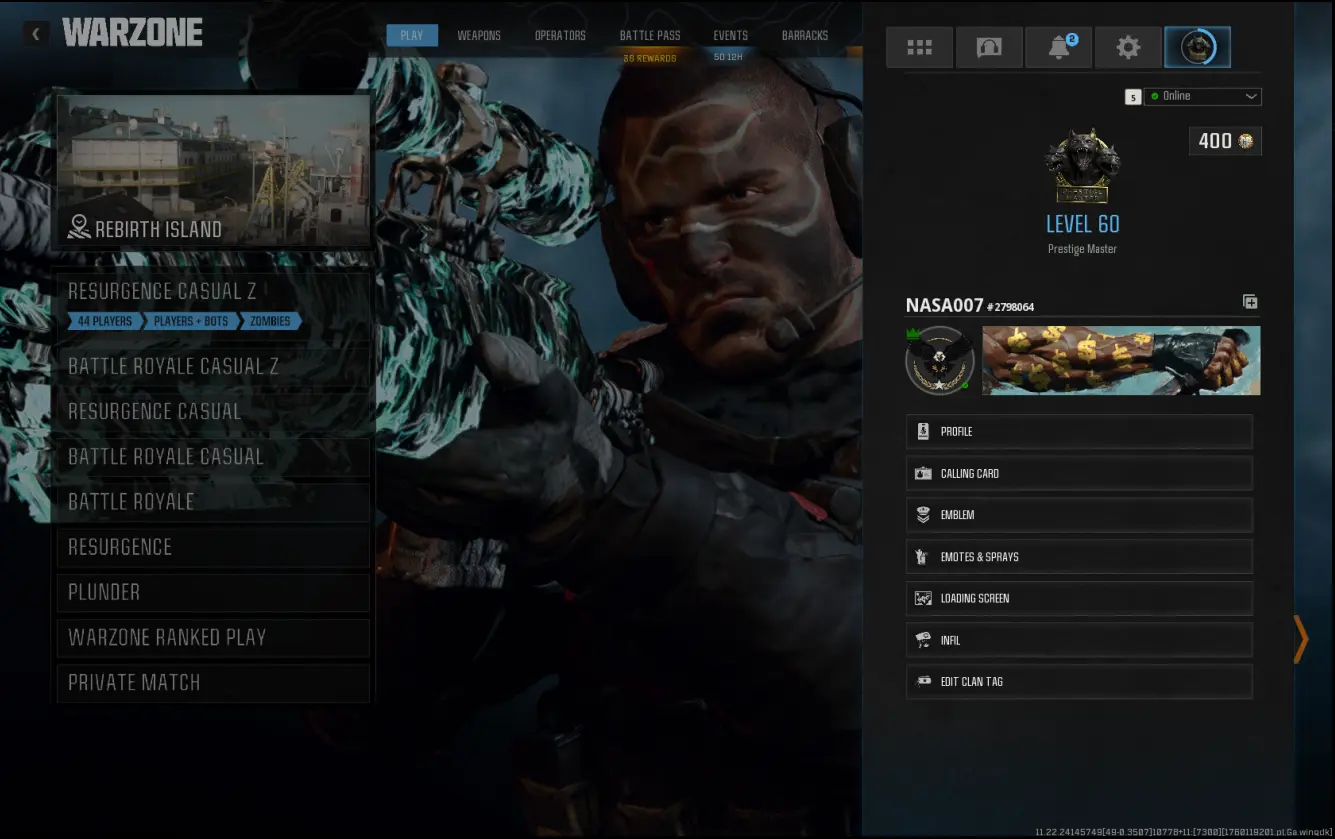Open the Online status dropdown
1335x839 pixels.
point(1202,96)
